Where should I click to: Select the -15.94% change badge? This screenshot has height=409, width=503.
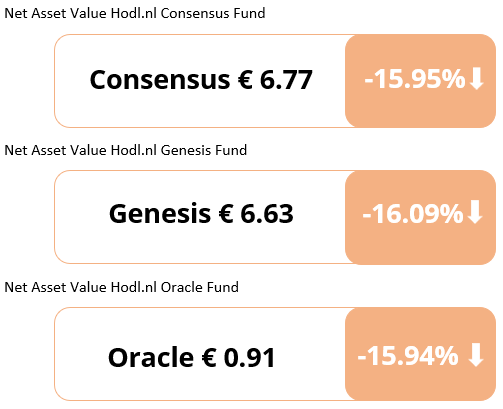[x=420, y=354]
